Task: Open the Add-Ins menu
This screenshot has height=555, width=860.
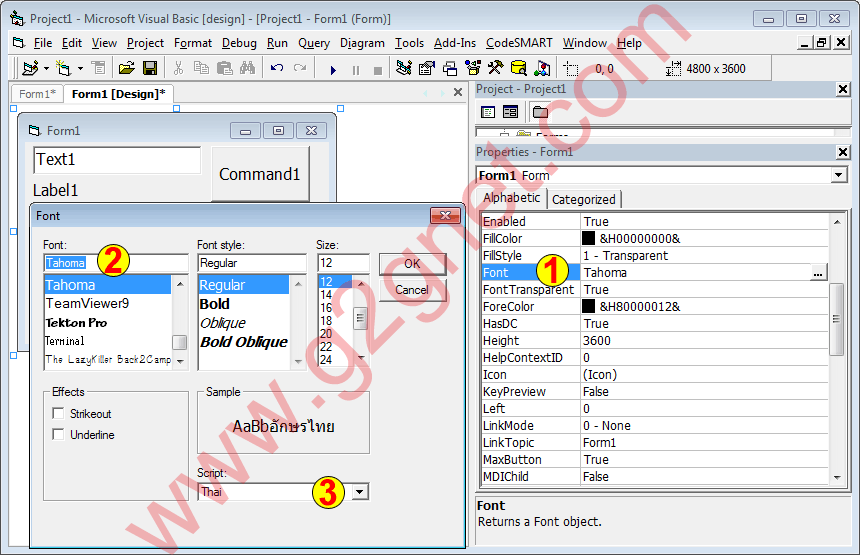Action: (455, 43)
